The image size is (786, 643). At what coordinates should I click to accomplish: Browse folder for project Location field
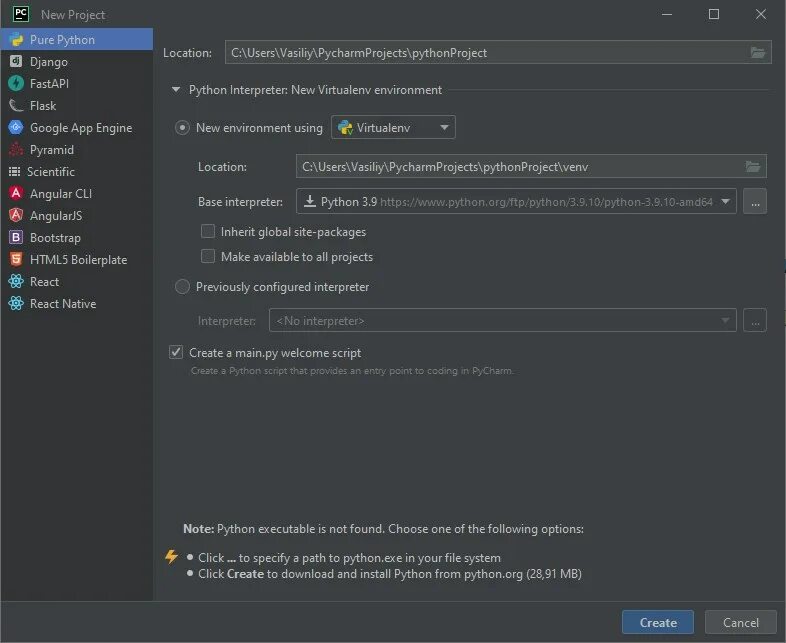tap(757, 53)
